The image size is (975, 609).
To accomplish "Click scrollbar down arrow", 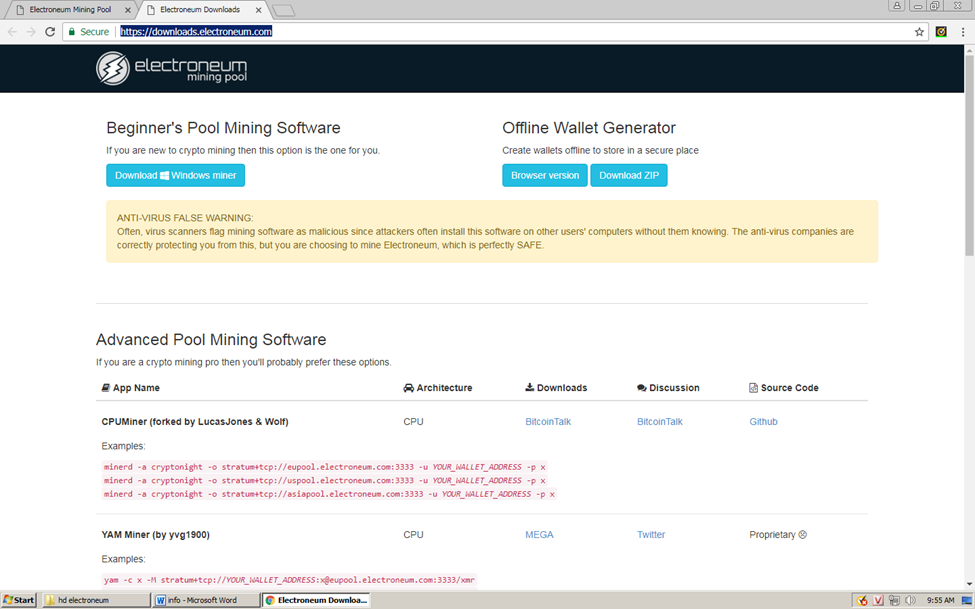I will (x=969, y=584).
